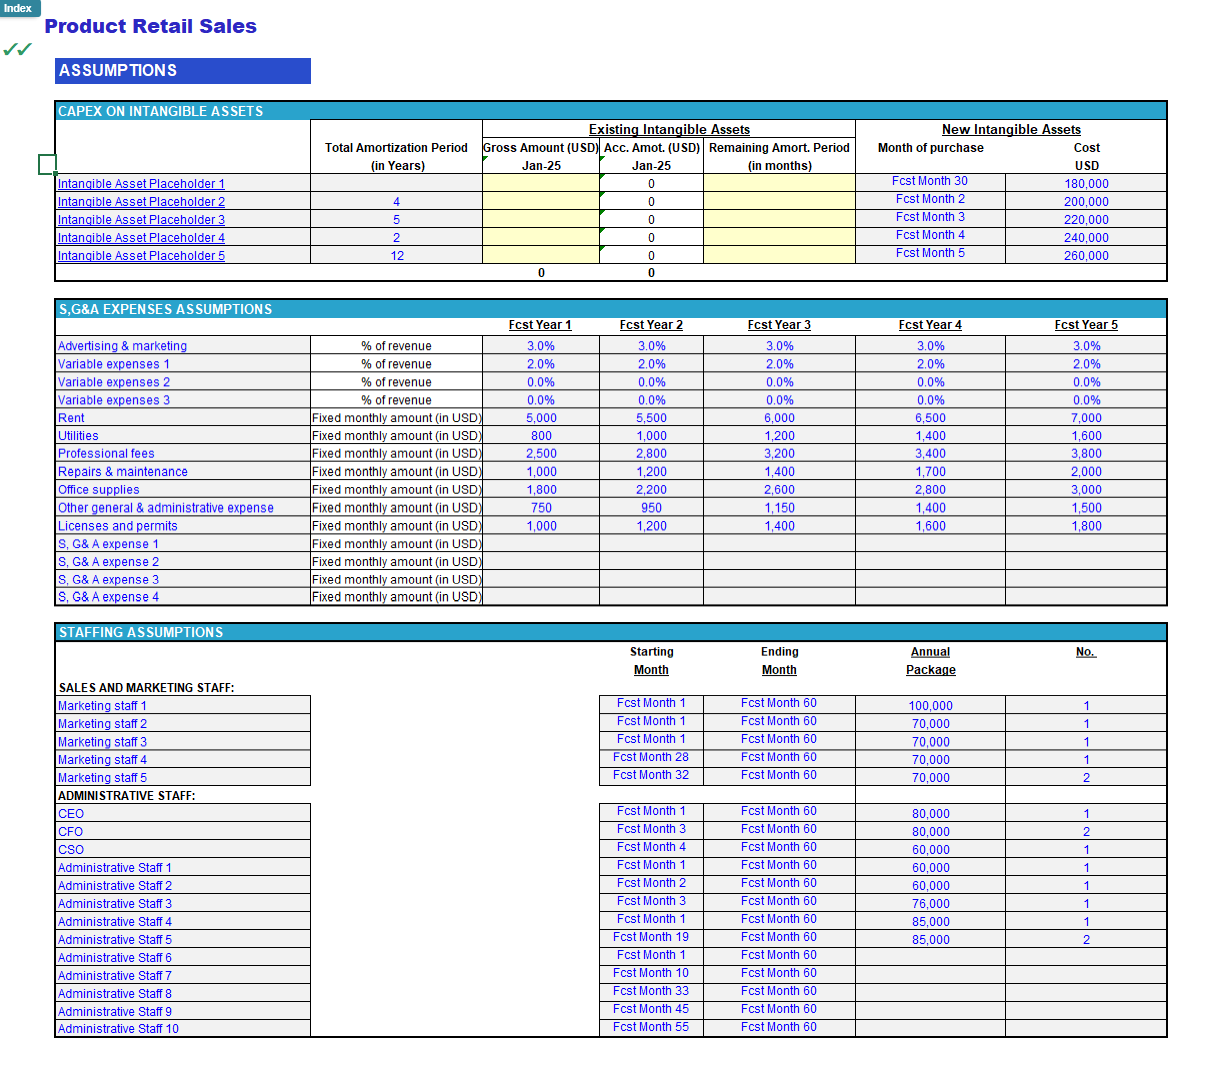Select Marketing staff 5 starting month Fcst Month 32
The width and height of the screenshot is (1221, 1081).
point(651,775)
